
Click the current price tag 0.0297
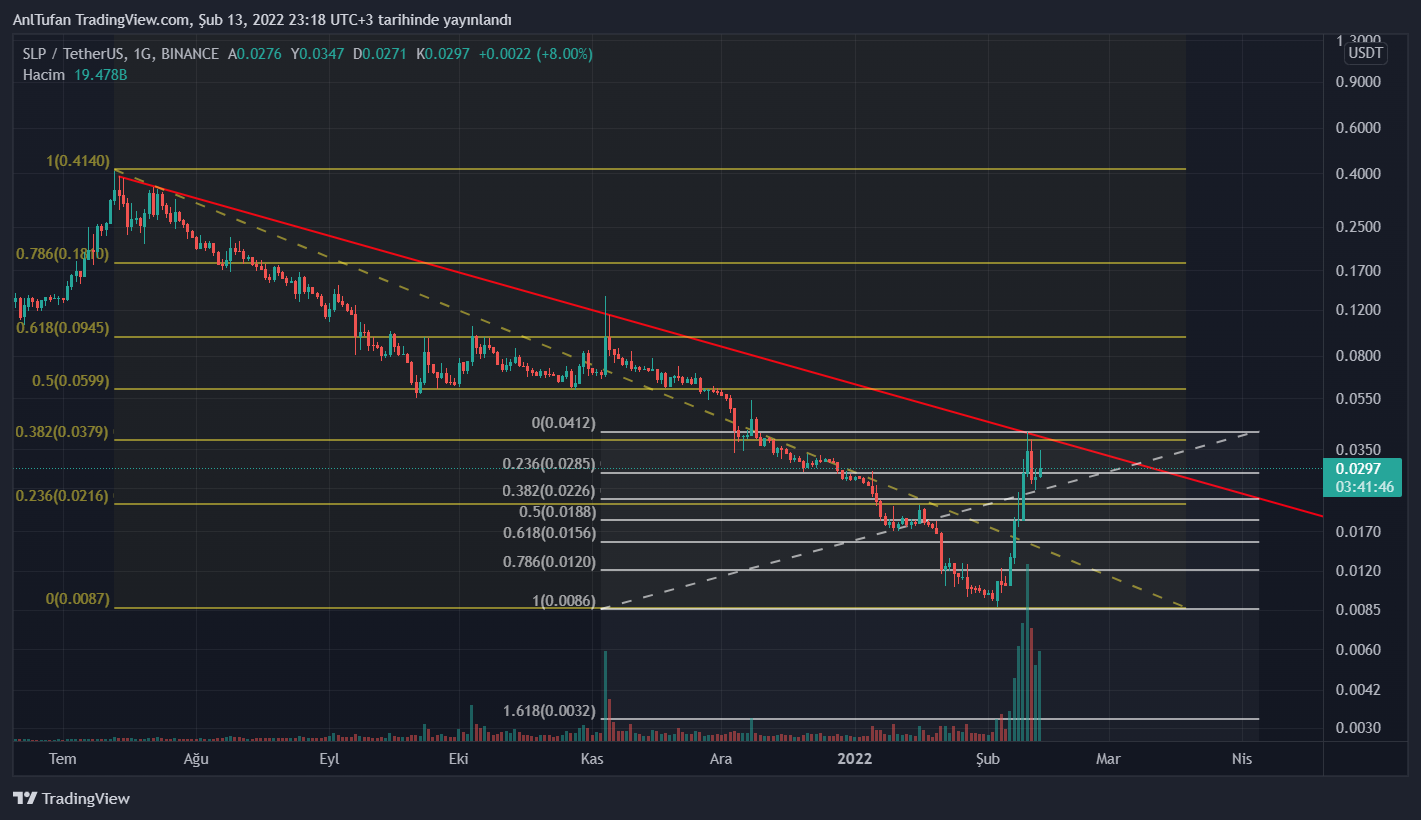[1357, 468]
